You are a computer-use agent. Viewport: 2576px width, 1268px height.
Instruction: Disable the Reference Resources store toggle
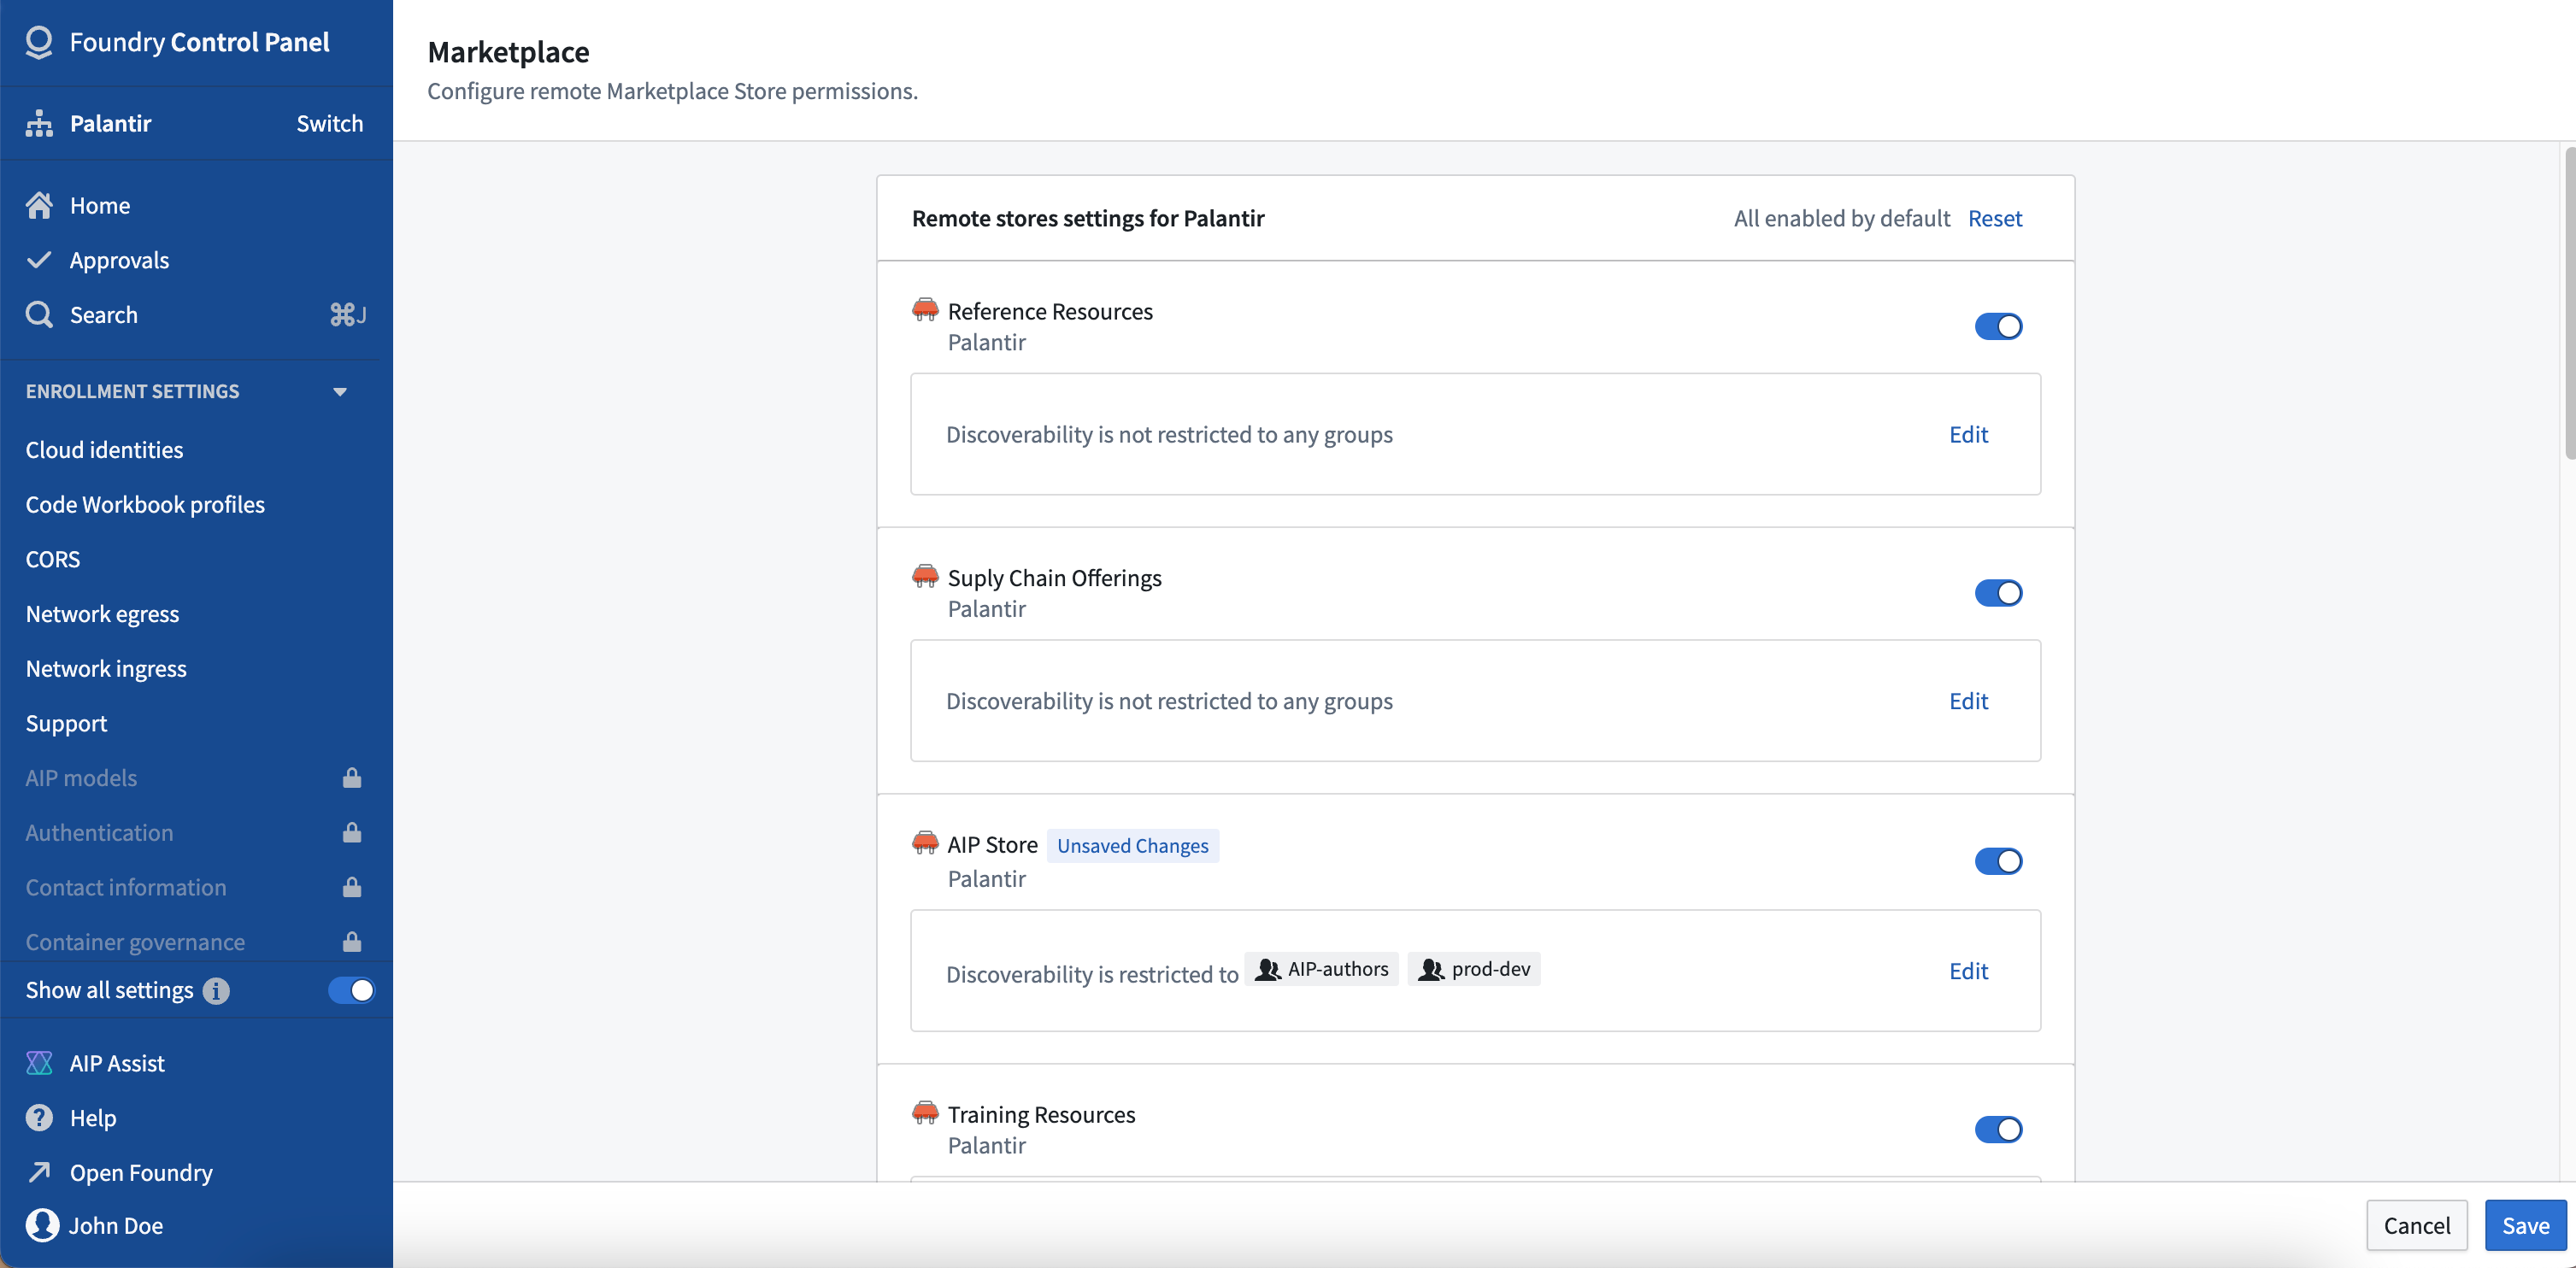[1998, 326]
